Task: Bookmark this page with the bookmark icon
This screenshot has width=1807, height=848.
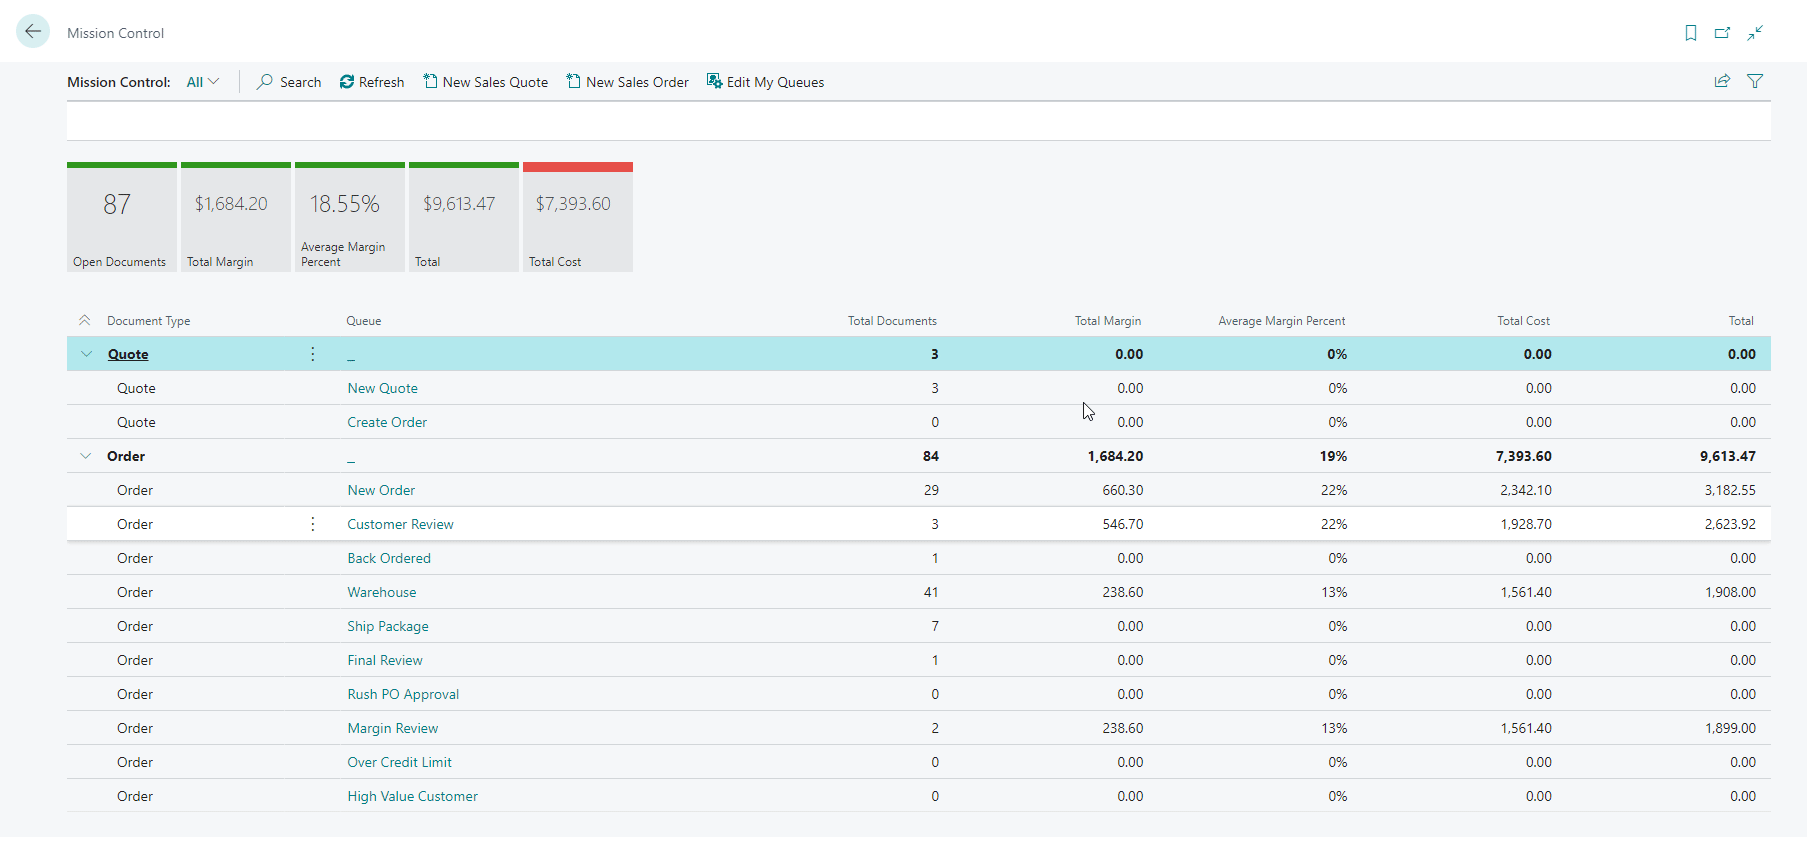Action: coord(1691,33)
